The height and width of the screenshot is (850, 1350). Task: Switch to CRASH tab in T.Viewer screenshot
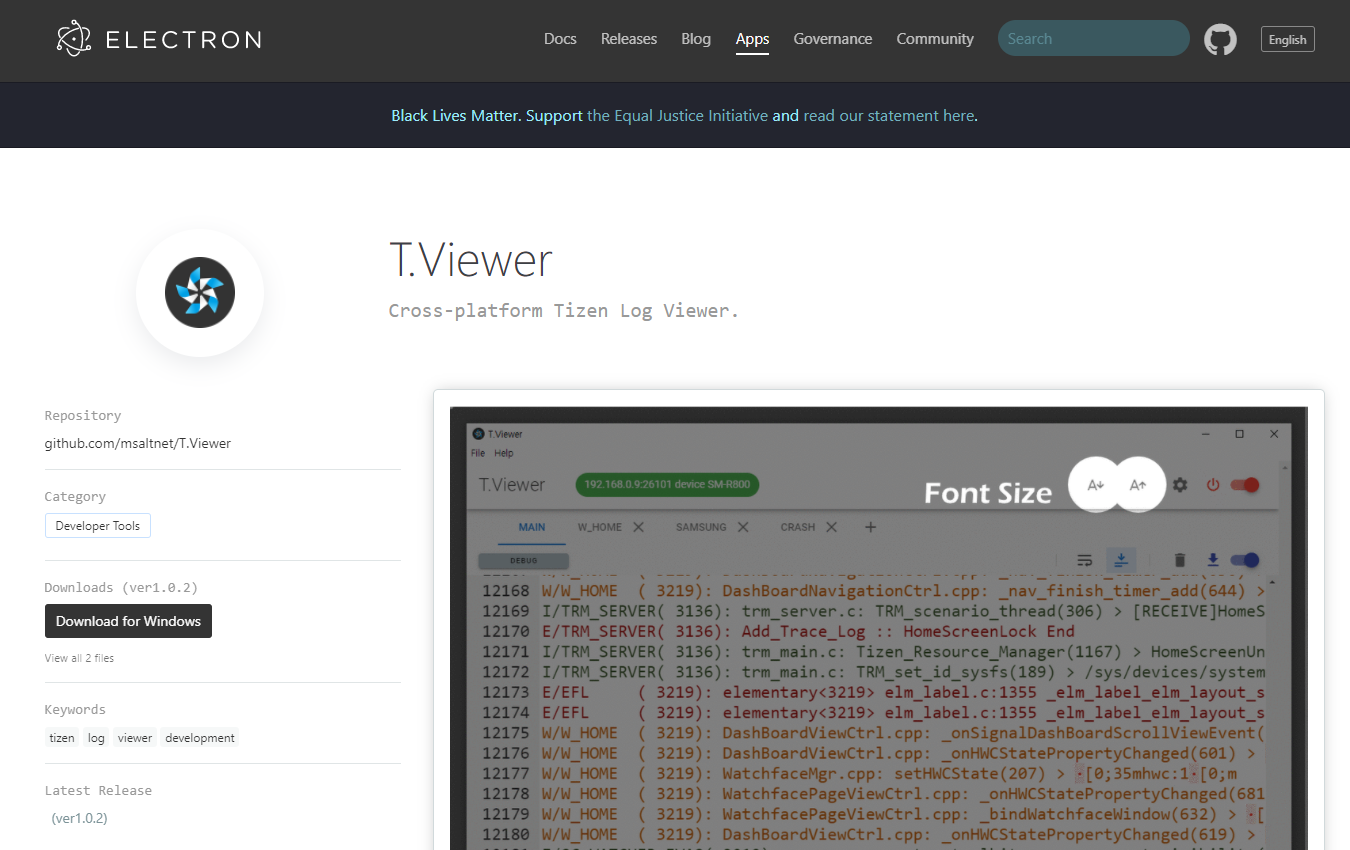[798, 527]
